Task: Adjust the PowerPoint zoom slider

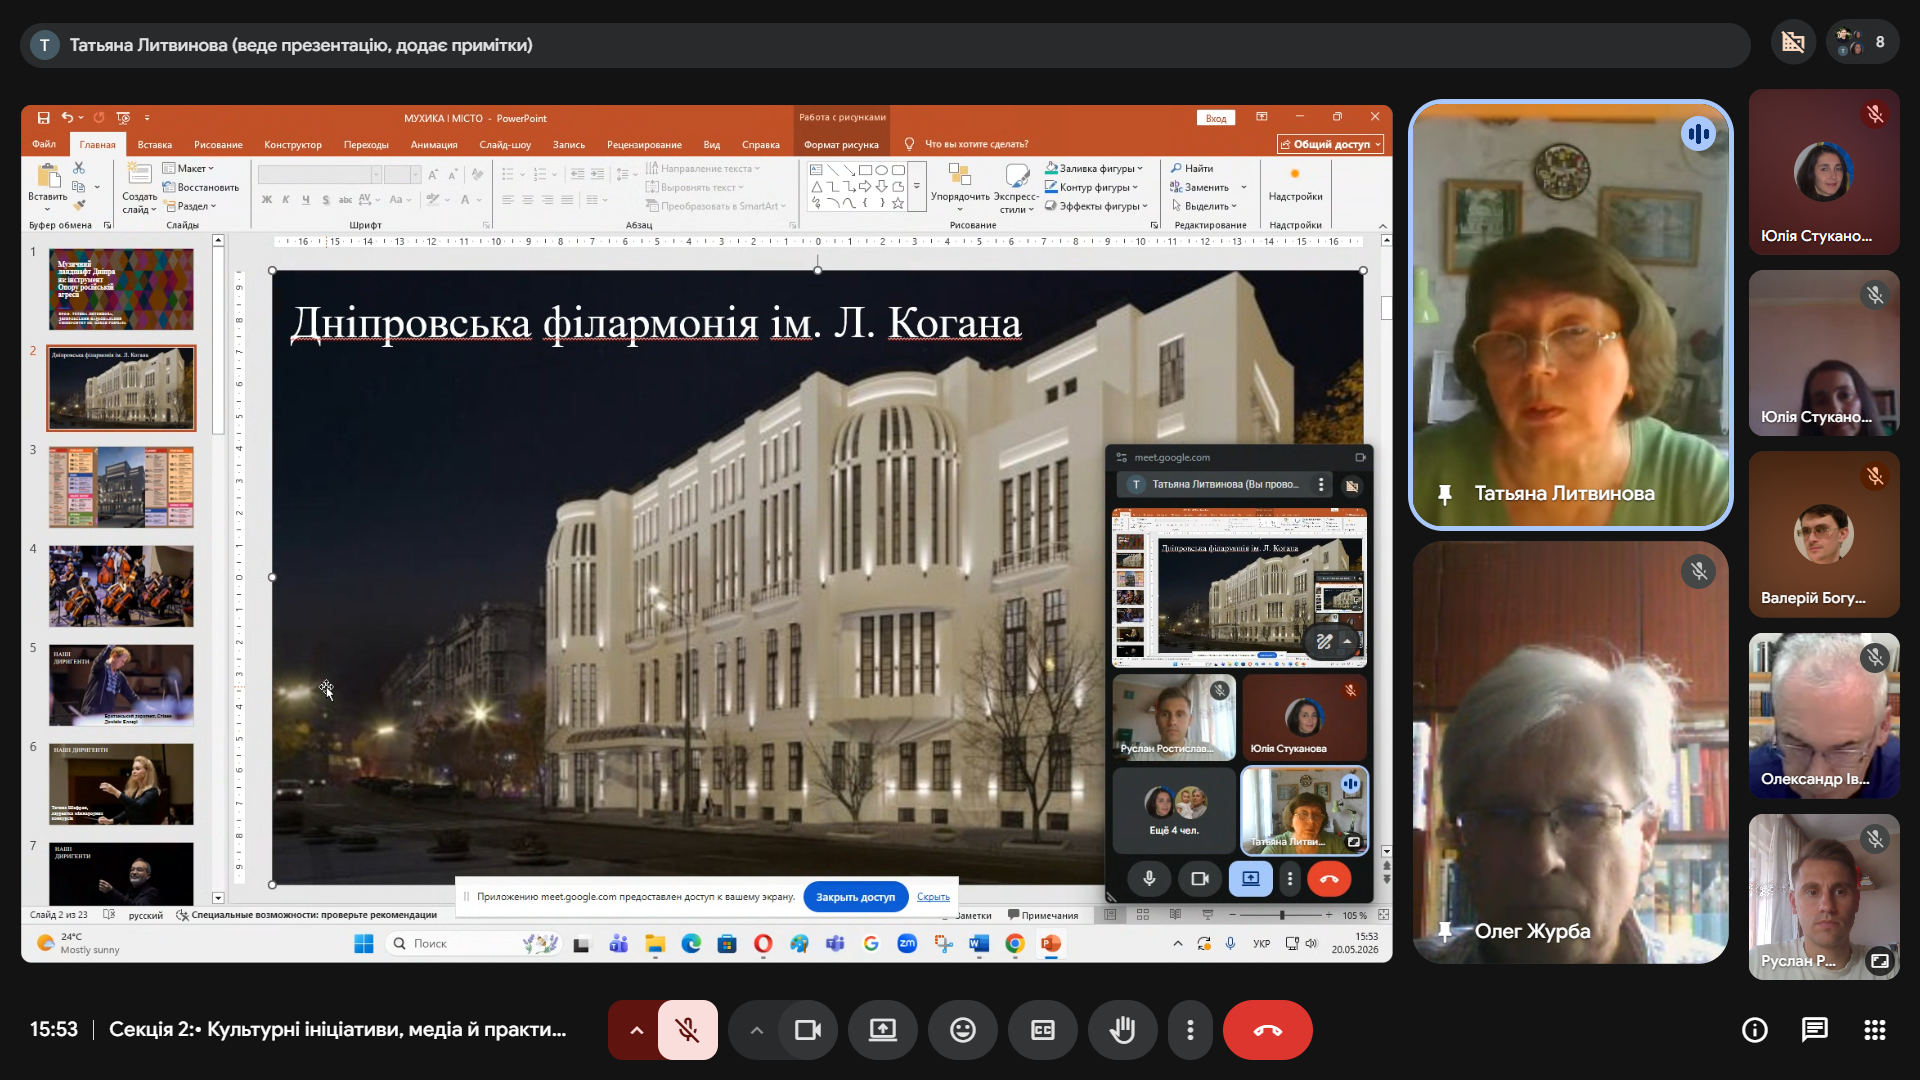Action: click(x=1281, y=915)
